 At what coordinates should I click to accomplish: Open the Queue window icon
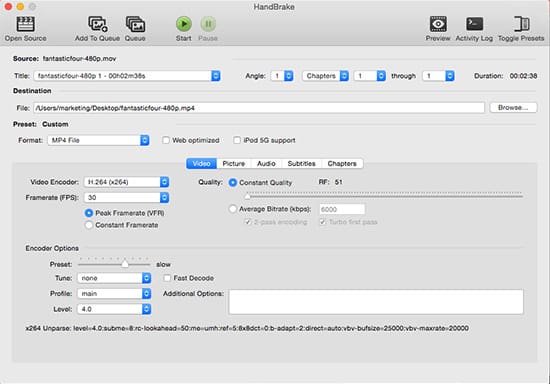click(135, 24)
